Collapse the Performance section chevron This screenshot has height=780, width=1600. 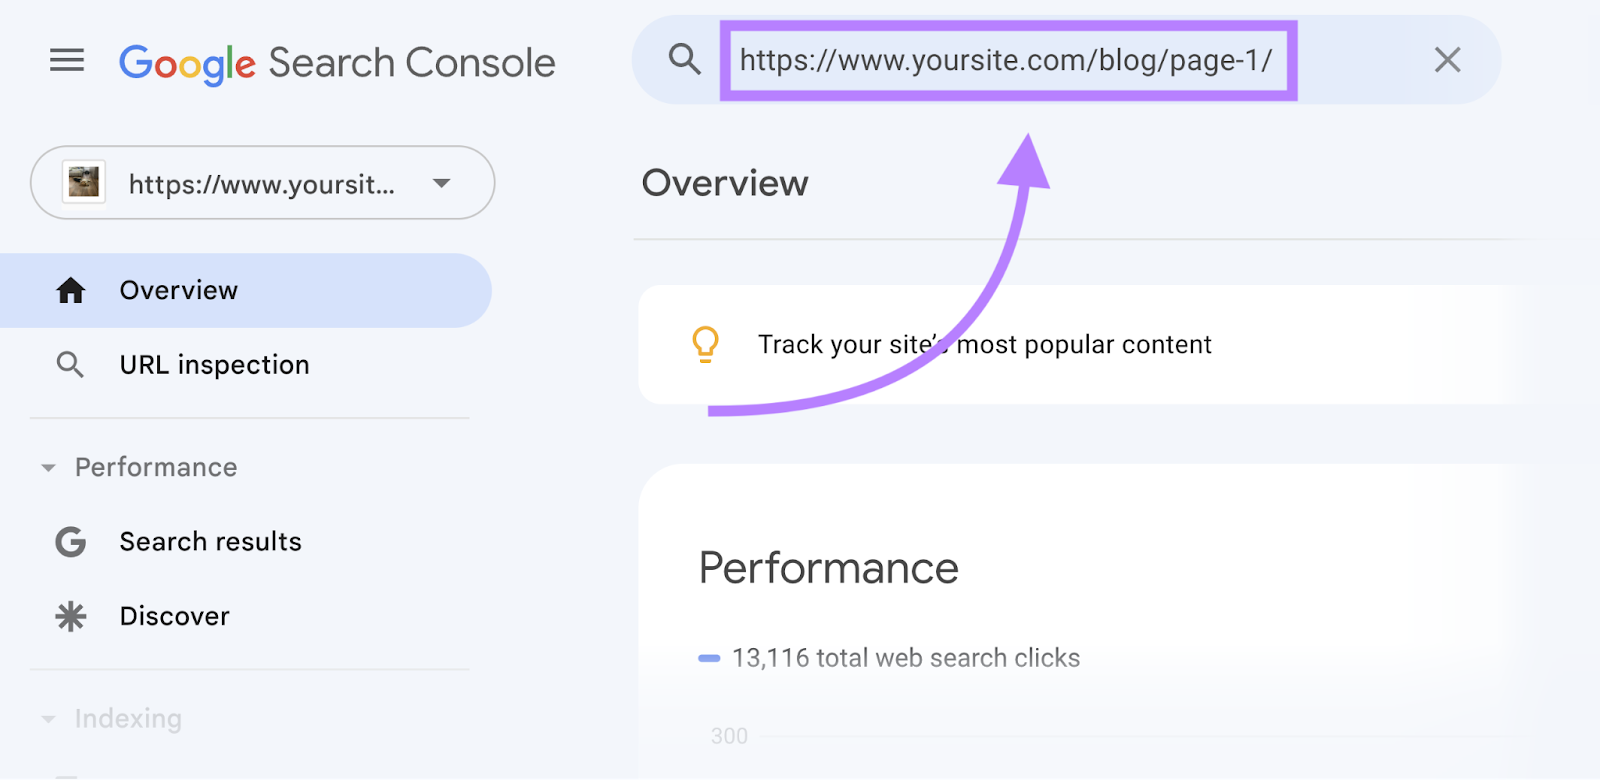tap(47, 467)
